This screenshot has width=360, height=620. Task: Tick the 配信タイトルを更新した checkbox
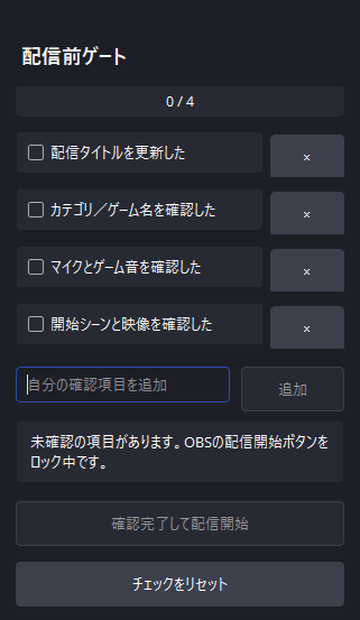[36, 153]
